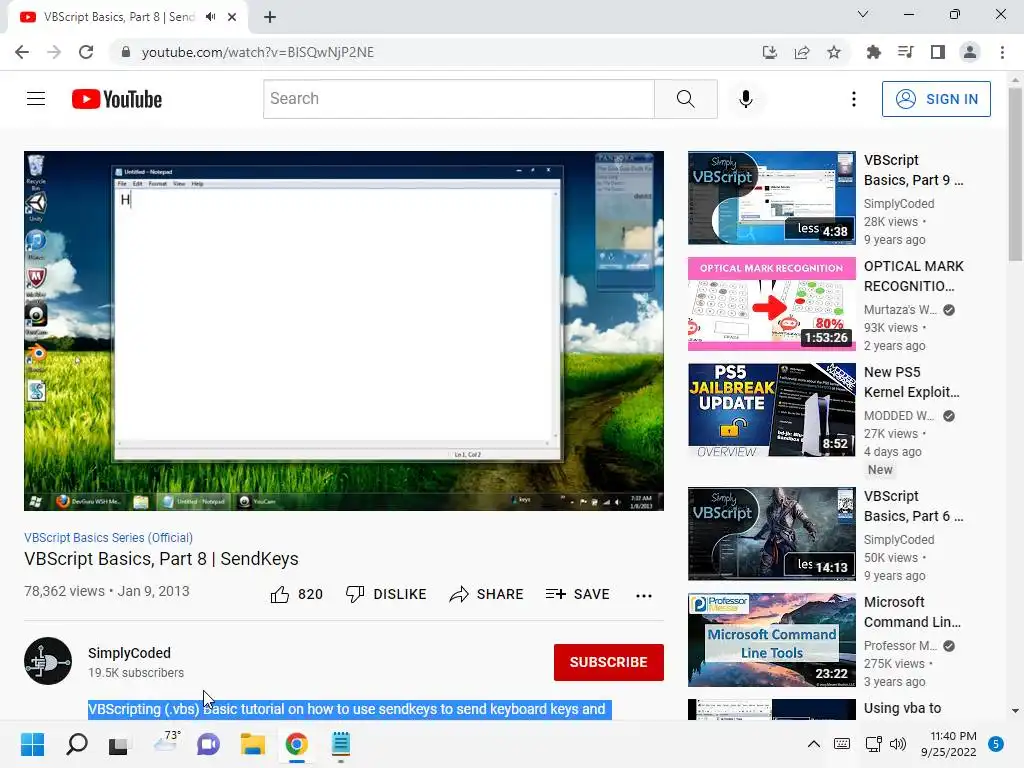Switch to Chrome on the taskbar

pyautogui.click(x=296, y=744)
